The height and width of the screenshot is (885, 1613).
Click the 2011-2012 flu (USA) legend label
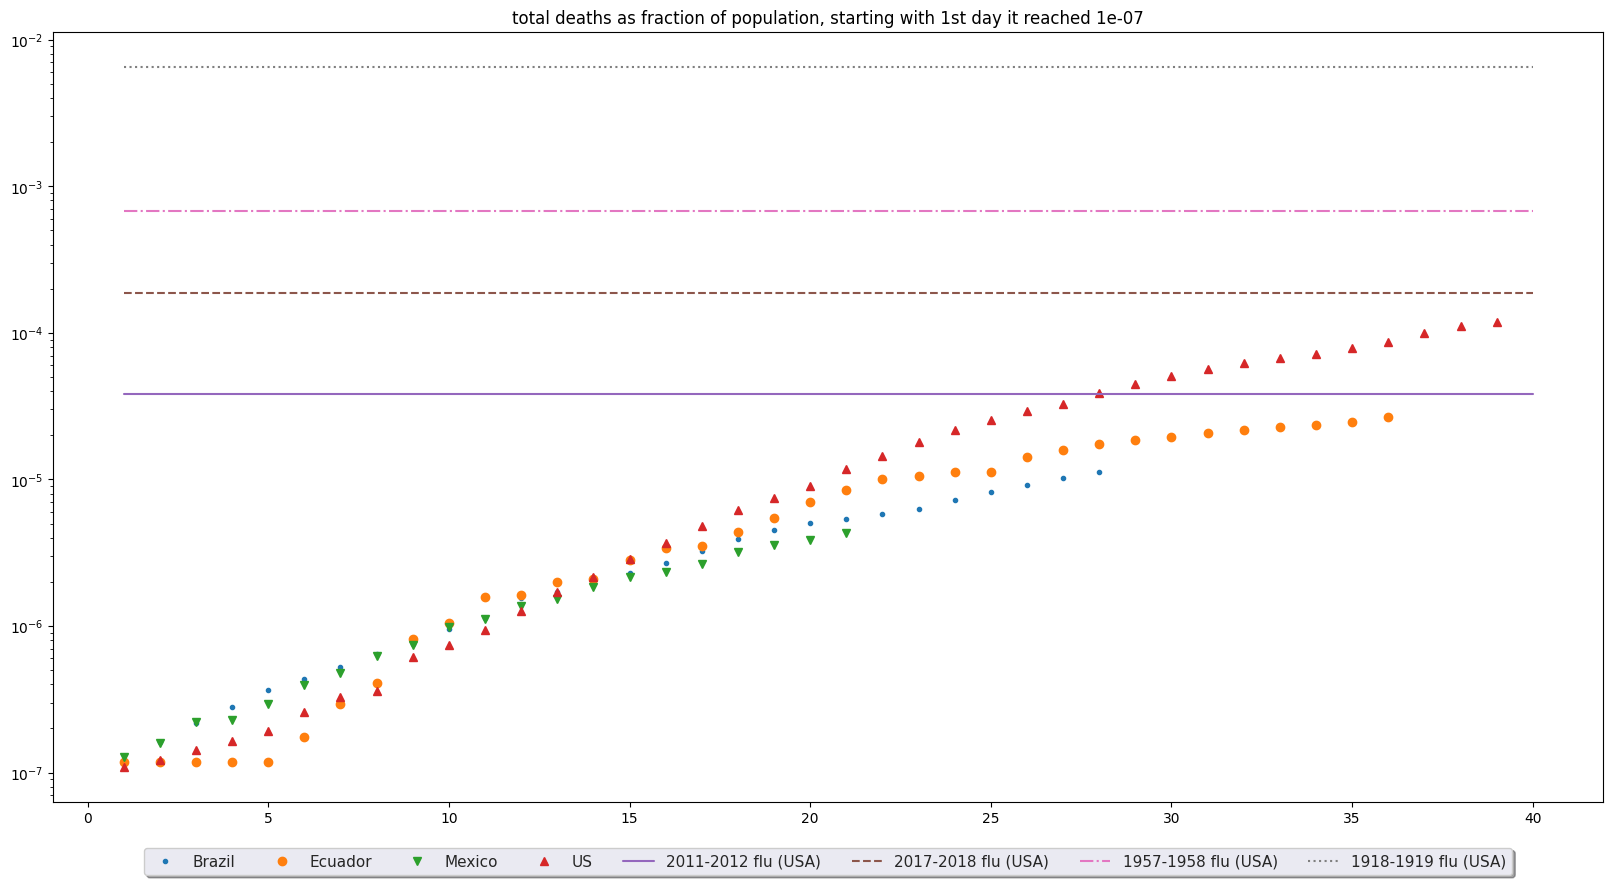[x=743, y=861]
